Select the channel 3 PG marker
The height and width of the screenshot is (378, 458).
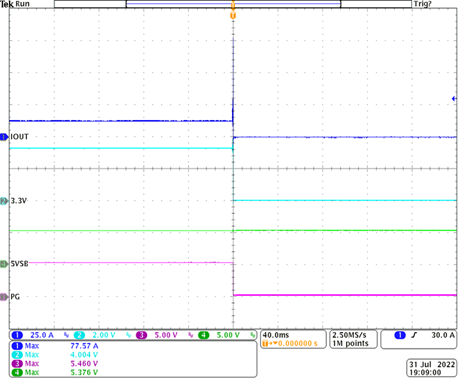[x=4, y=296]
